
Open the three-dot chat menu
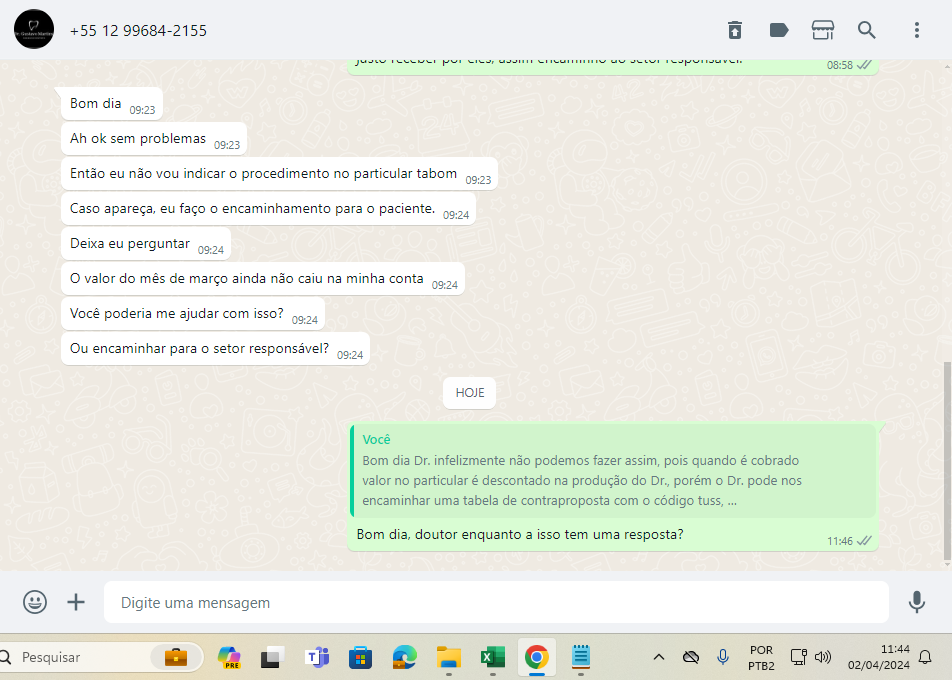[917, 30]
